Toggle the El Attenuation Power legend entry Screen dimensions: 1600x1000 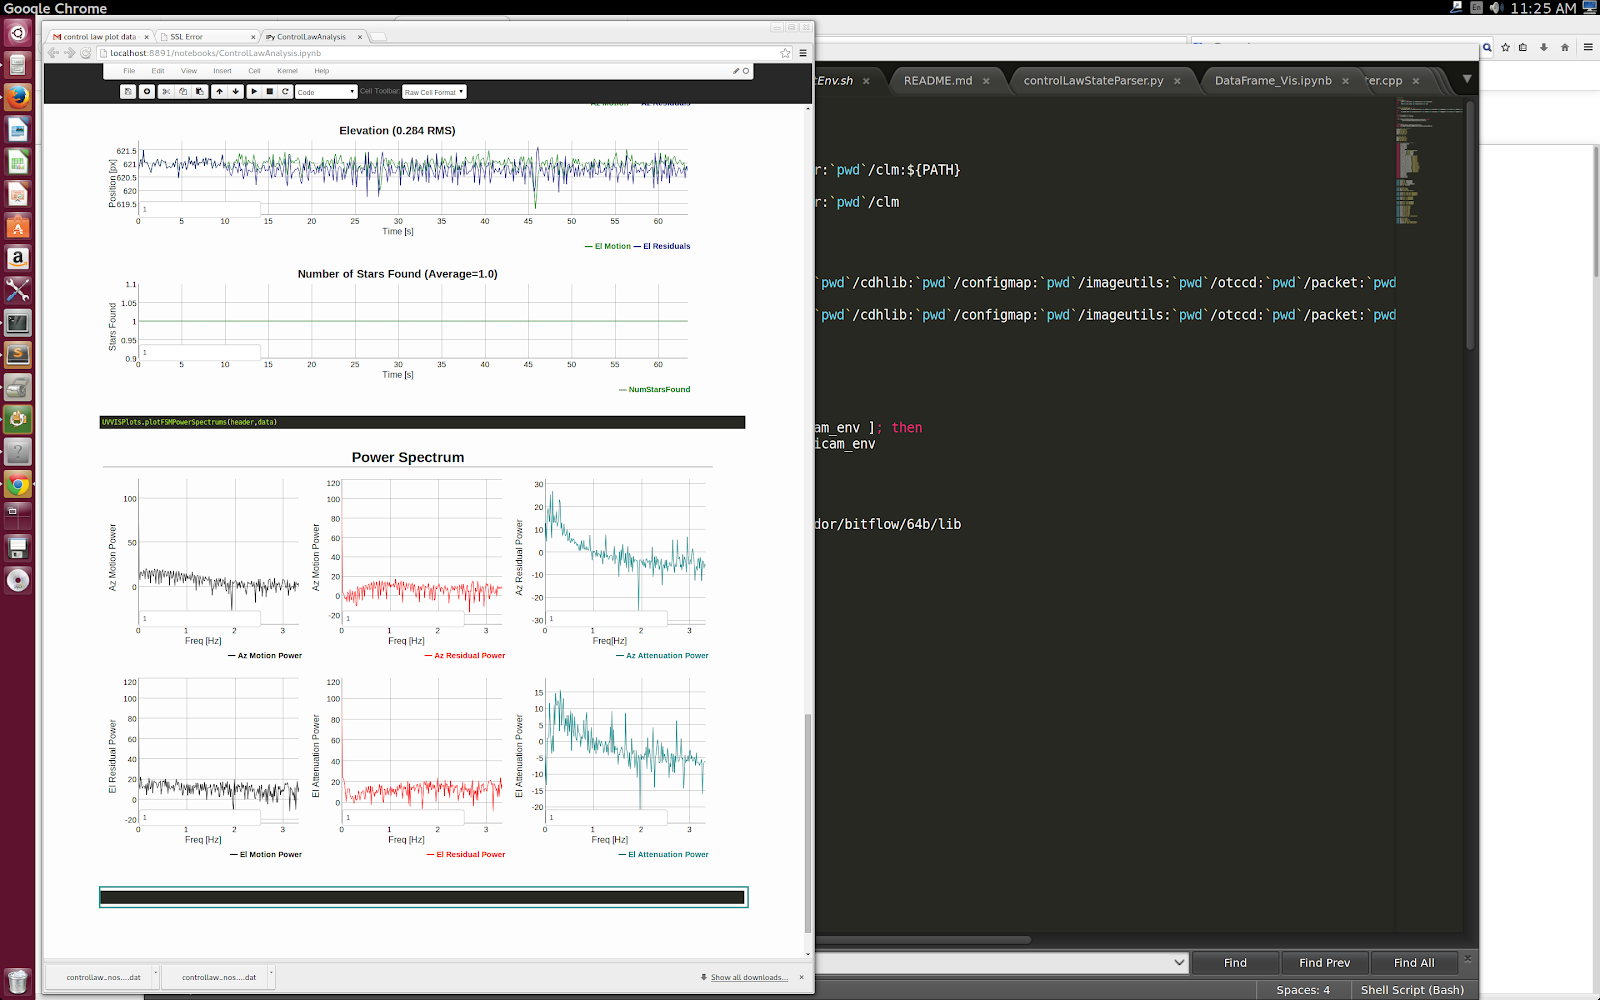664,855
